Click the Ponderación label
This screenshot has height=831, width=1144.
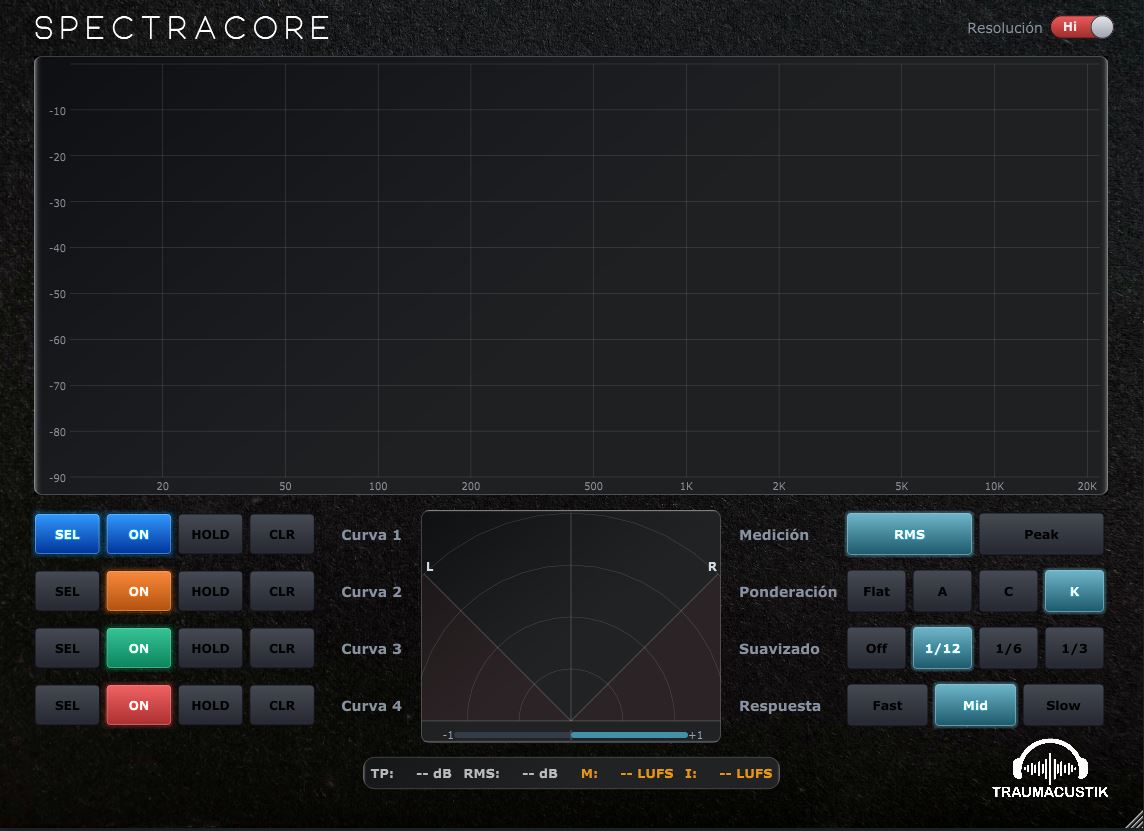coord(788,592)
